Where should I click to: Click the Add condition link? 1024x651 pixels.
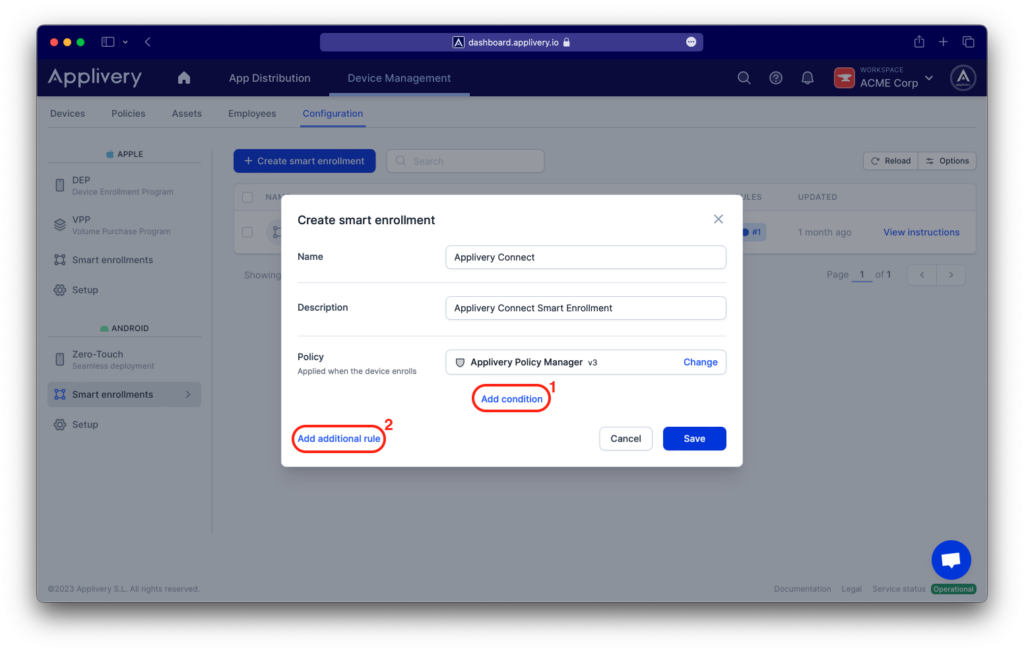511,399
